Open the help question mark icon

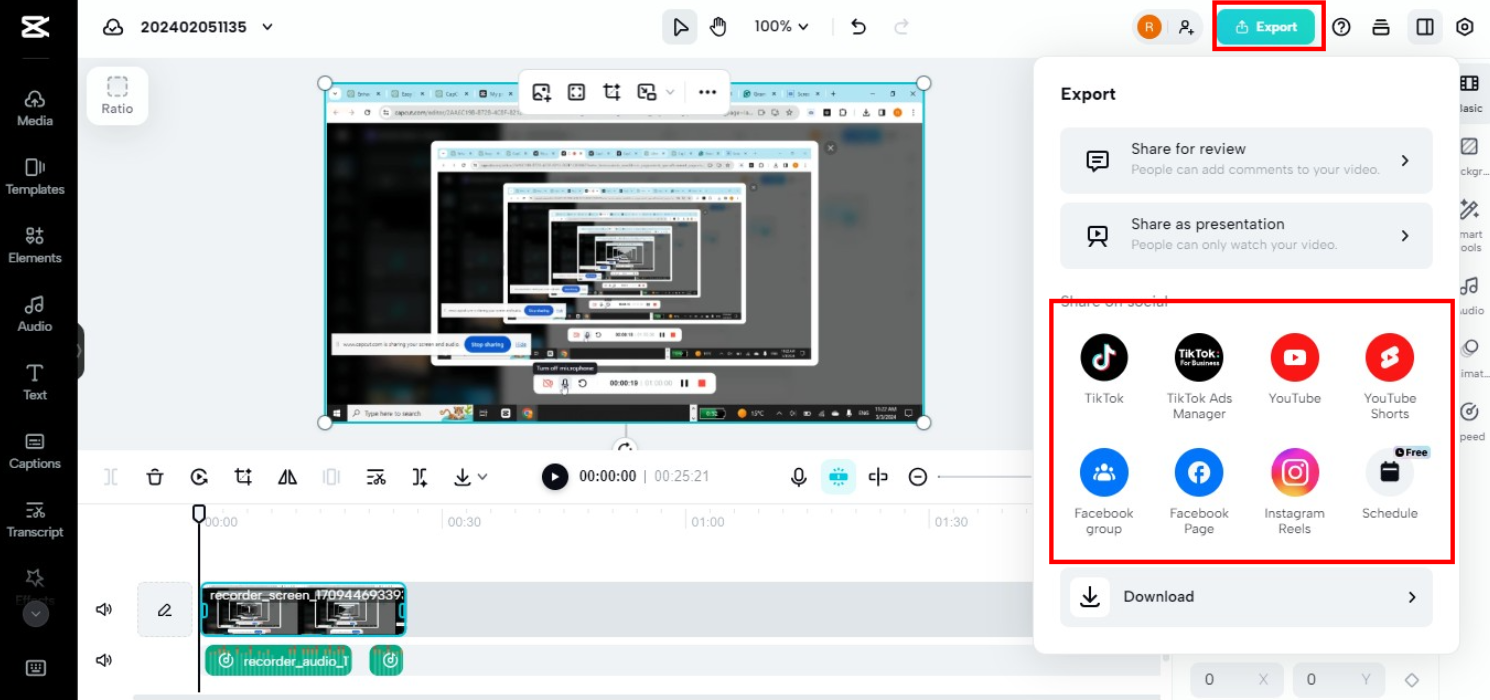1341,27
